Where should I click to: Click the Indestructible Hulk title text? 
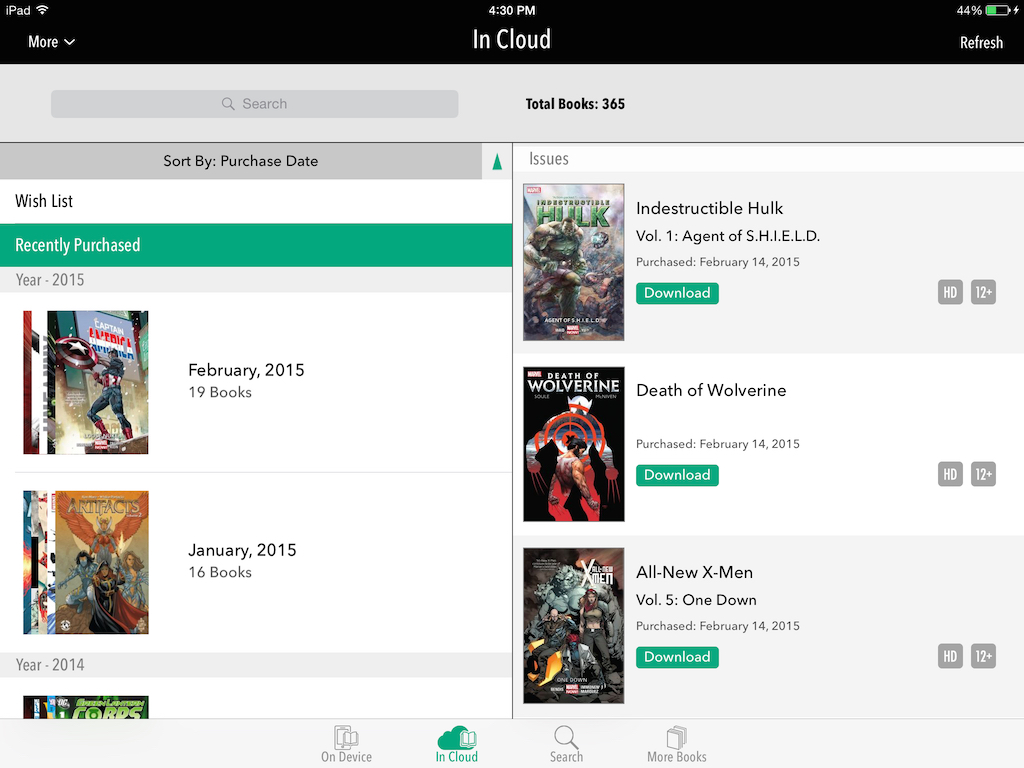pos(709,208)
